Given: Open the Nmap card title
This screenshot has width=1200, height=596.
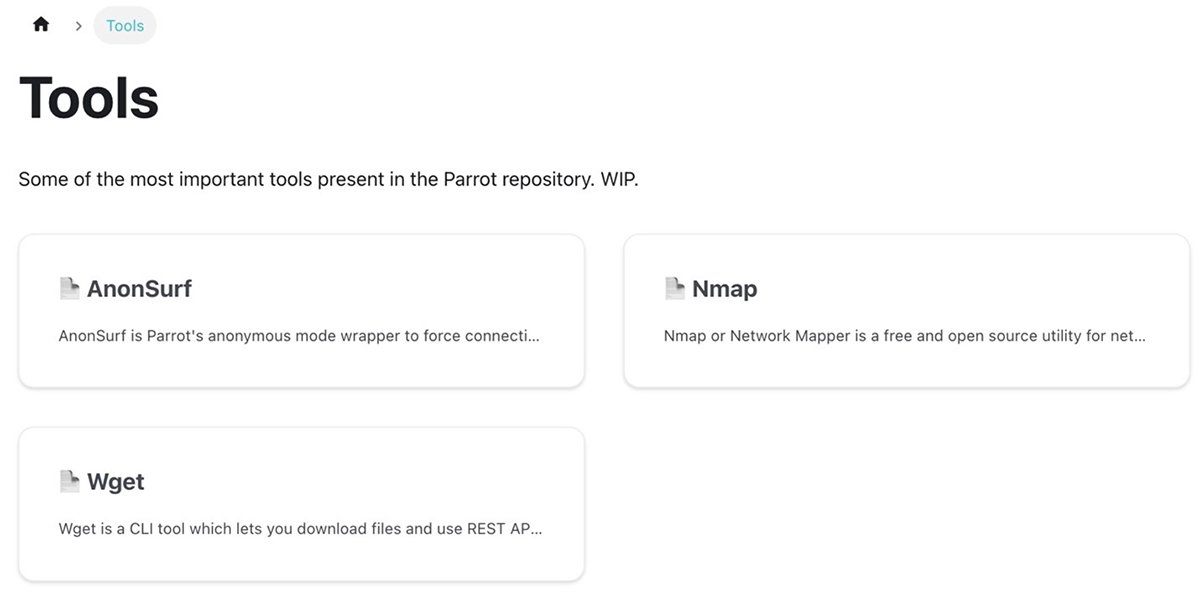Looking at the screenshot, I should click(x=724, y=289).
